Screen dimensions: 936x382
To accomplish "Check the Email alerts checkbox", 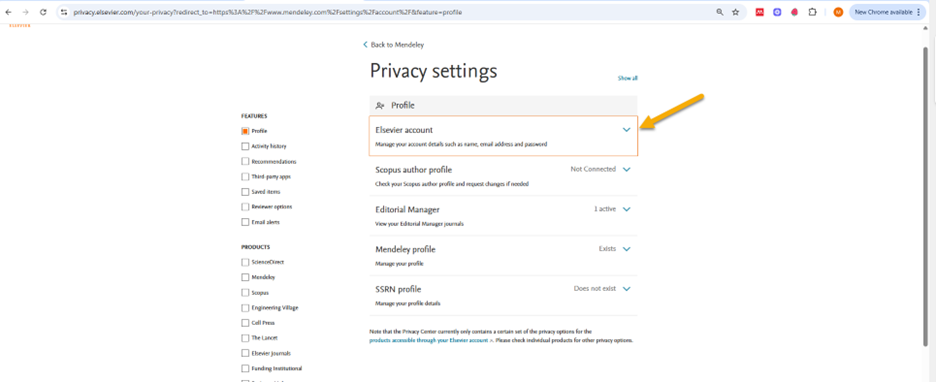I will pyautogui.click(x=245, y=222).
